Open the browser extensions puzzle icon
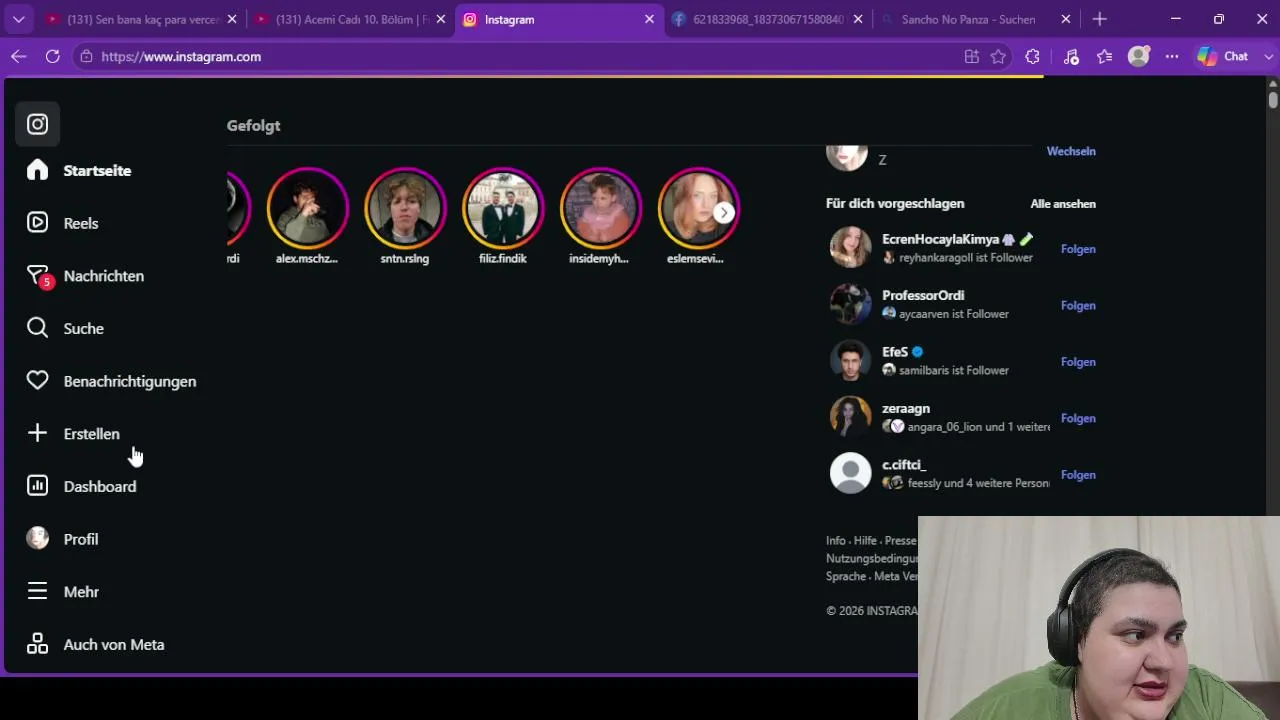1280x720 pixels. (1033, 57)
